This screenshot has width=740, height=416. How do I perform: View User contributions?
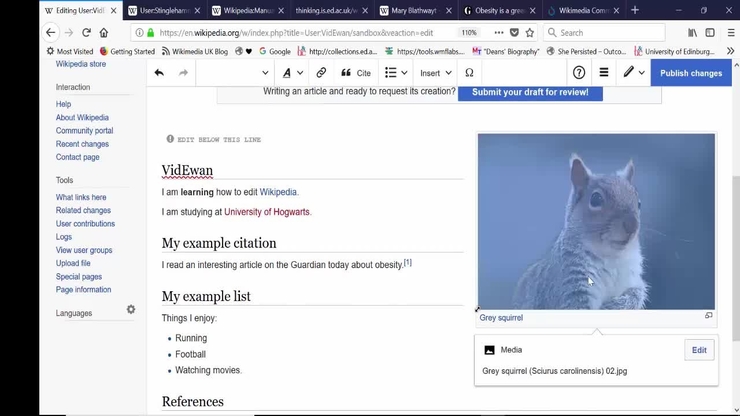coord(85,223)
